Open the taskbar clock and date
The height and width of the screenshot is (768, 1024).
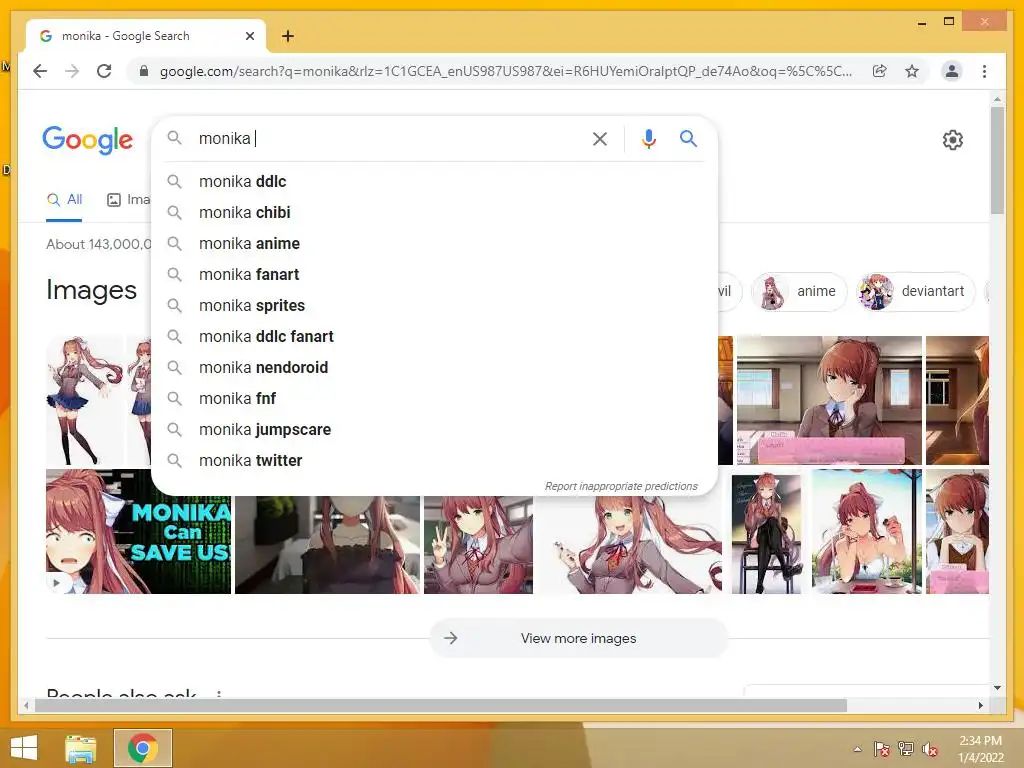[x=980, y=749]
